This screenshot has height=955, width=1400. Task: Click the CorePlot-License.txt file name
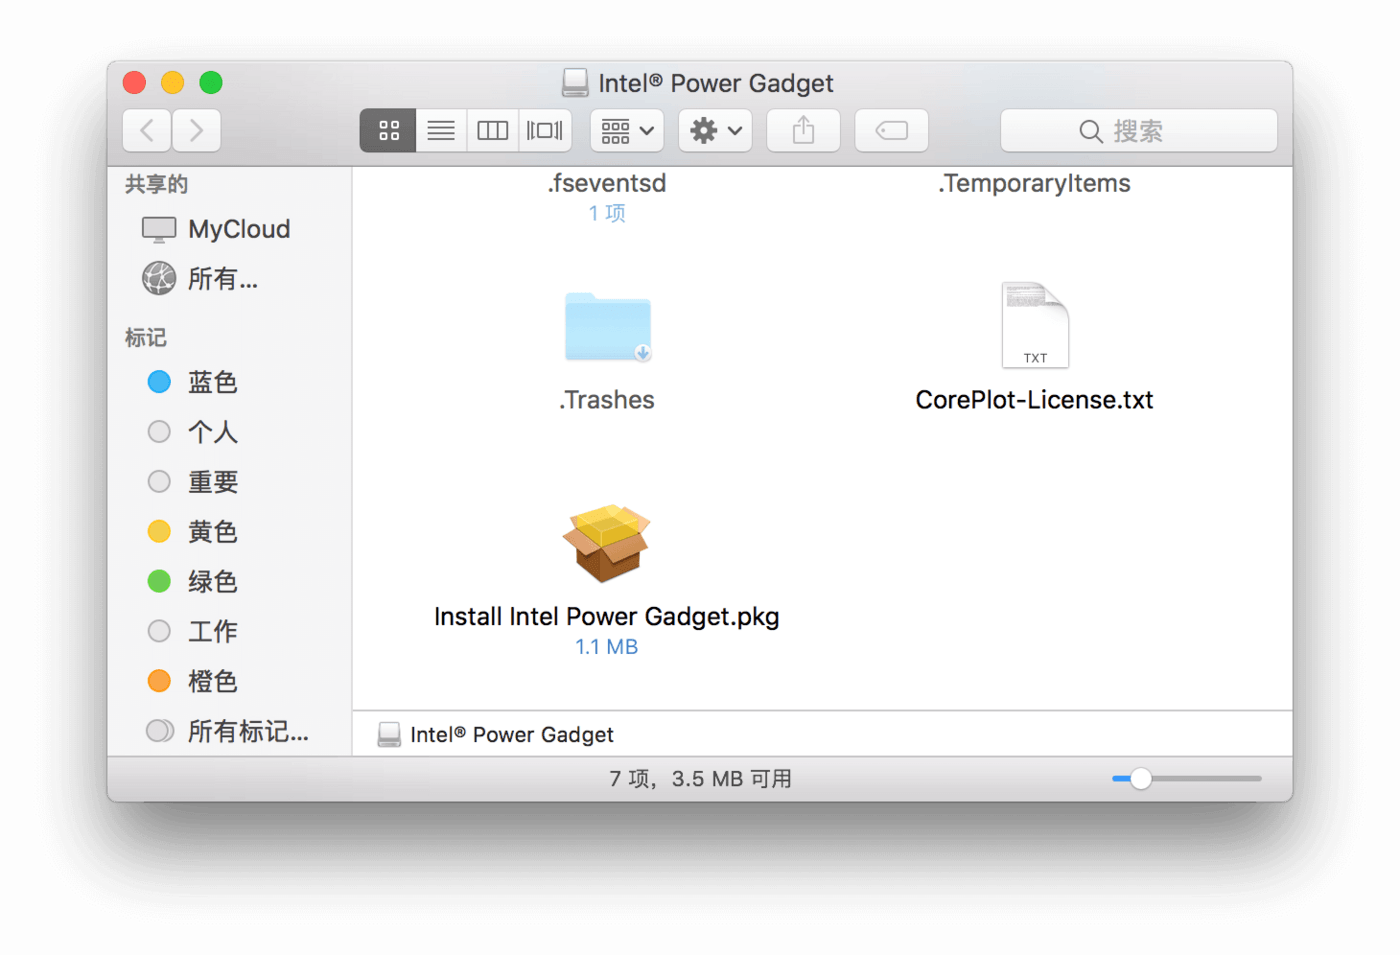coord(1034,400)
